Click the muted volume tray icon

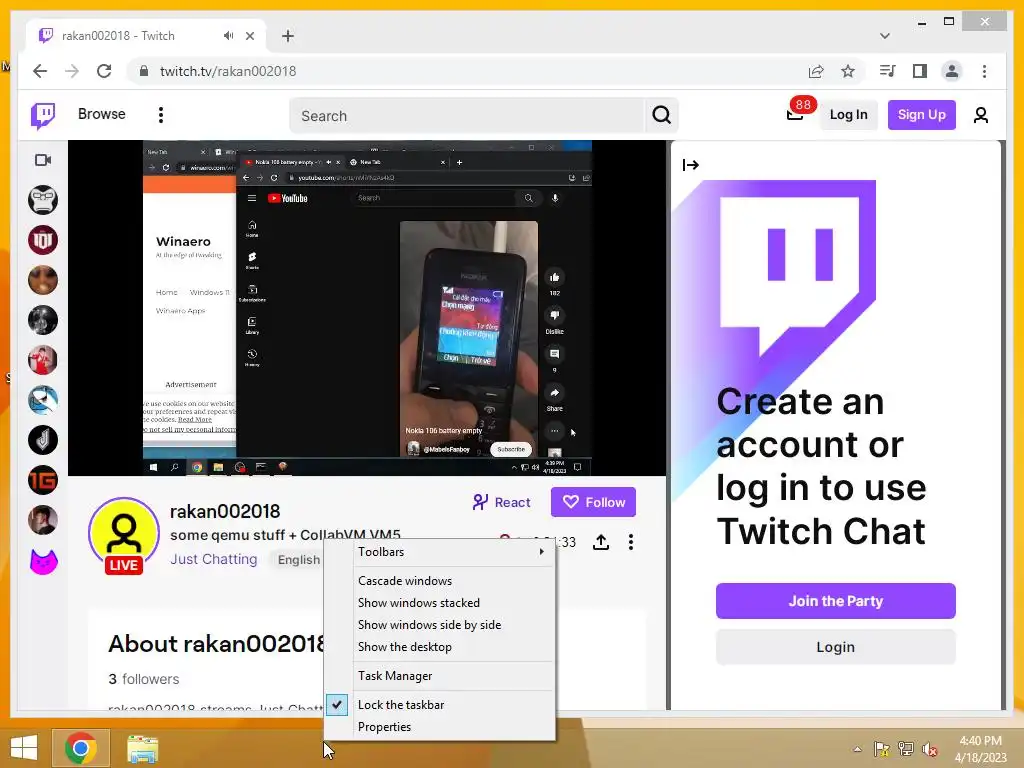[929, 749]
